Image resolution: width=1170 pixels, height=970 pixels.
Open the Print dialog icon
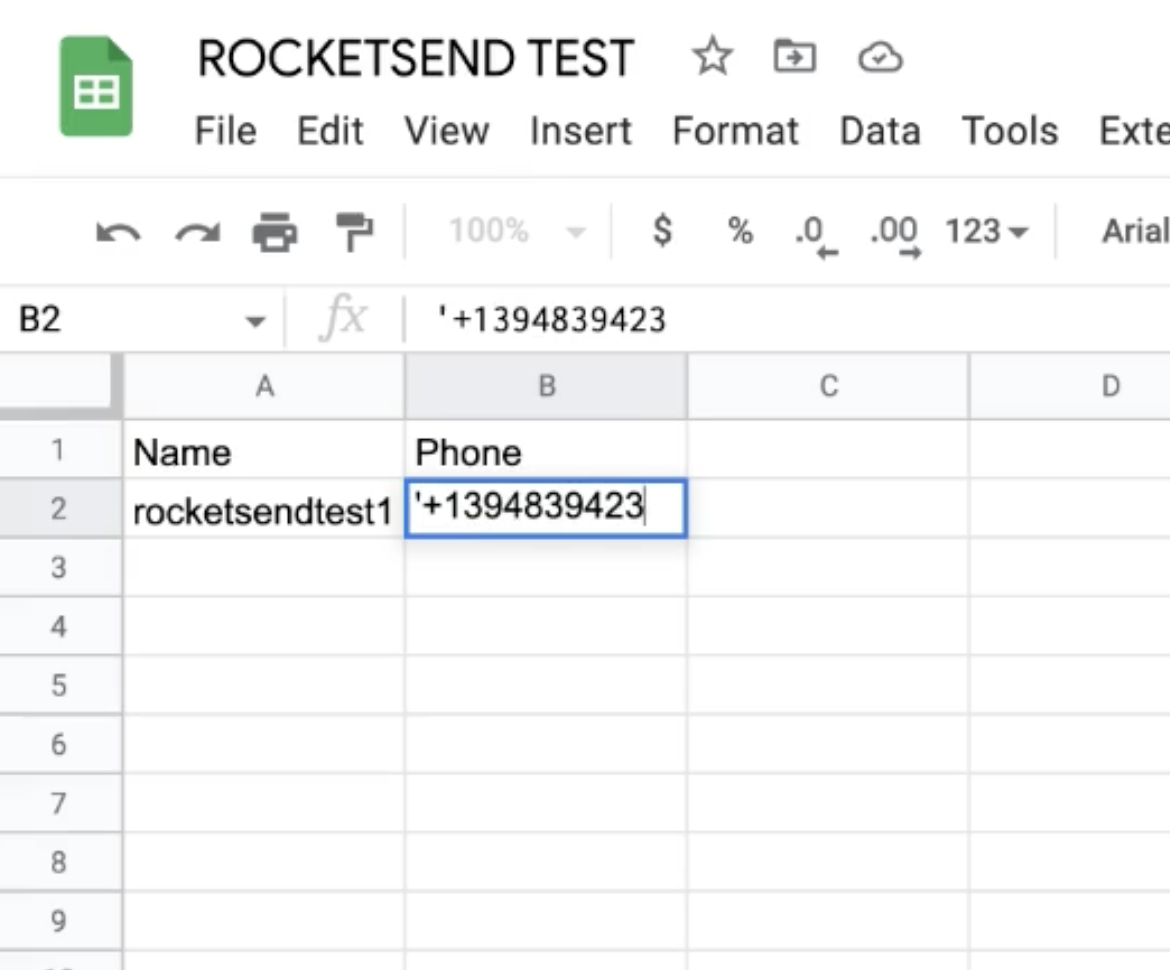click(277, 231)
